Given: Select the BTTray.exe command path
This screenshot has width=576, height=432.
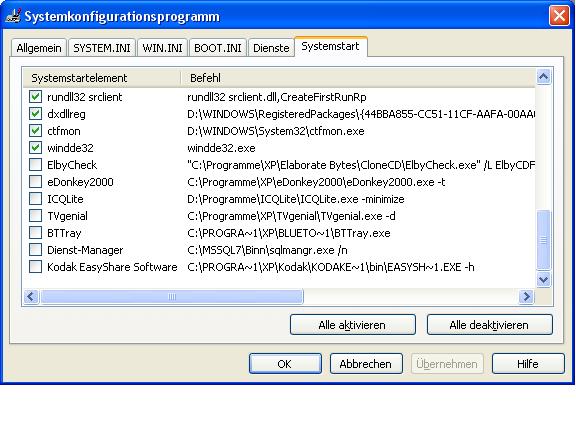Looking at the screenshot, I should pyautogui.click(x=289, y=233).
